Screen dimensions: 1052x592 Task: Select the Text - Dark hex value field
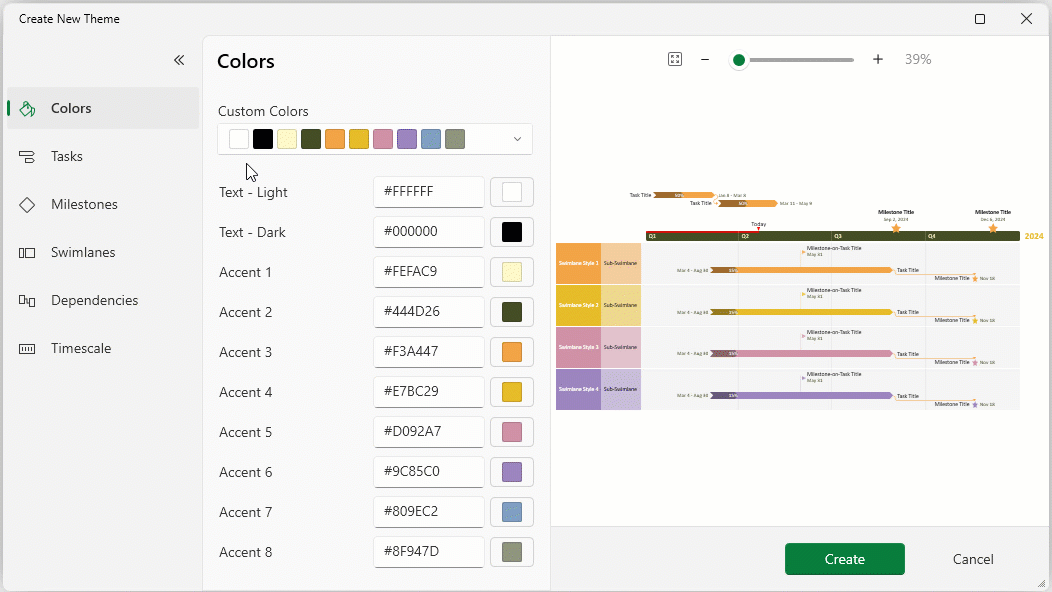428,231
